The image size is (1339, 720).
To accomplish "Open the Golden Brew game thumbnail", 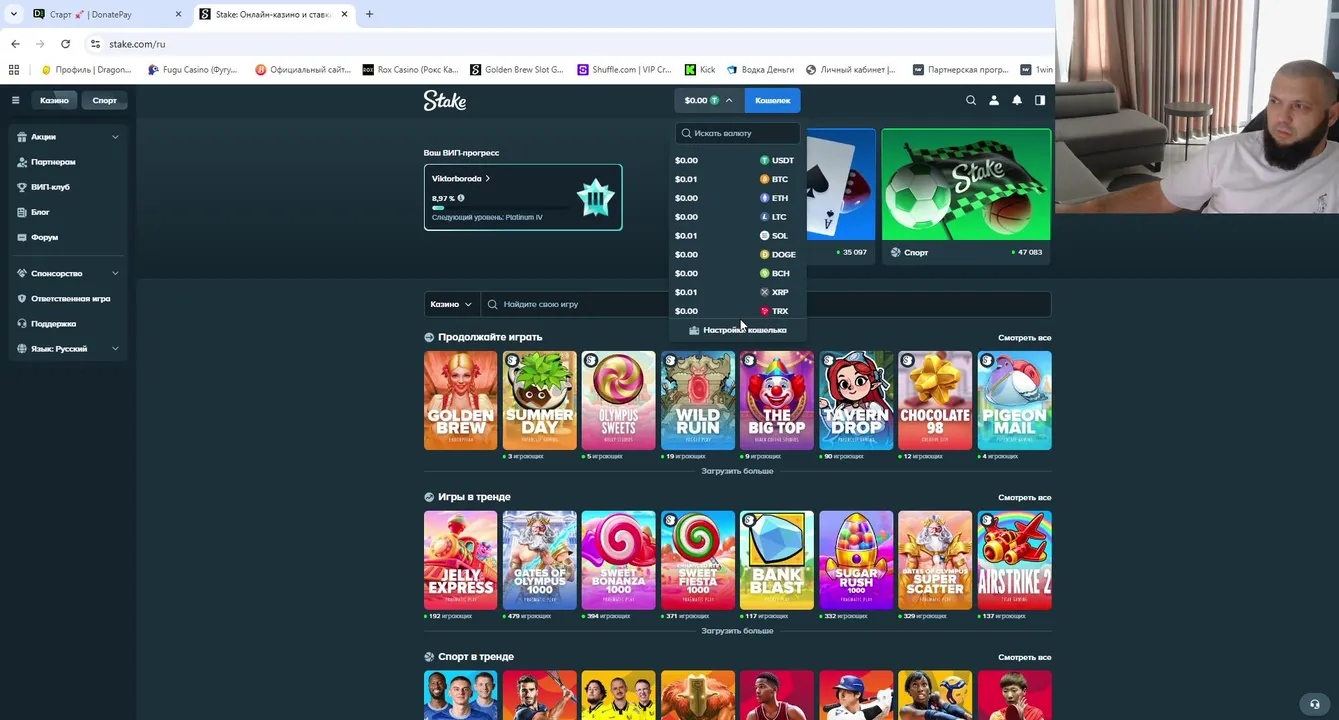I will tap(460, 400).
